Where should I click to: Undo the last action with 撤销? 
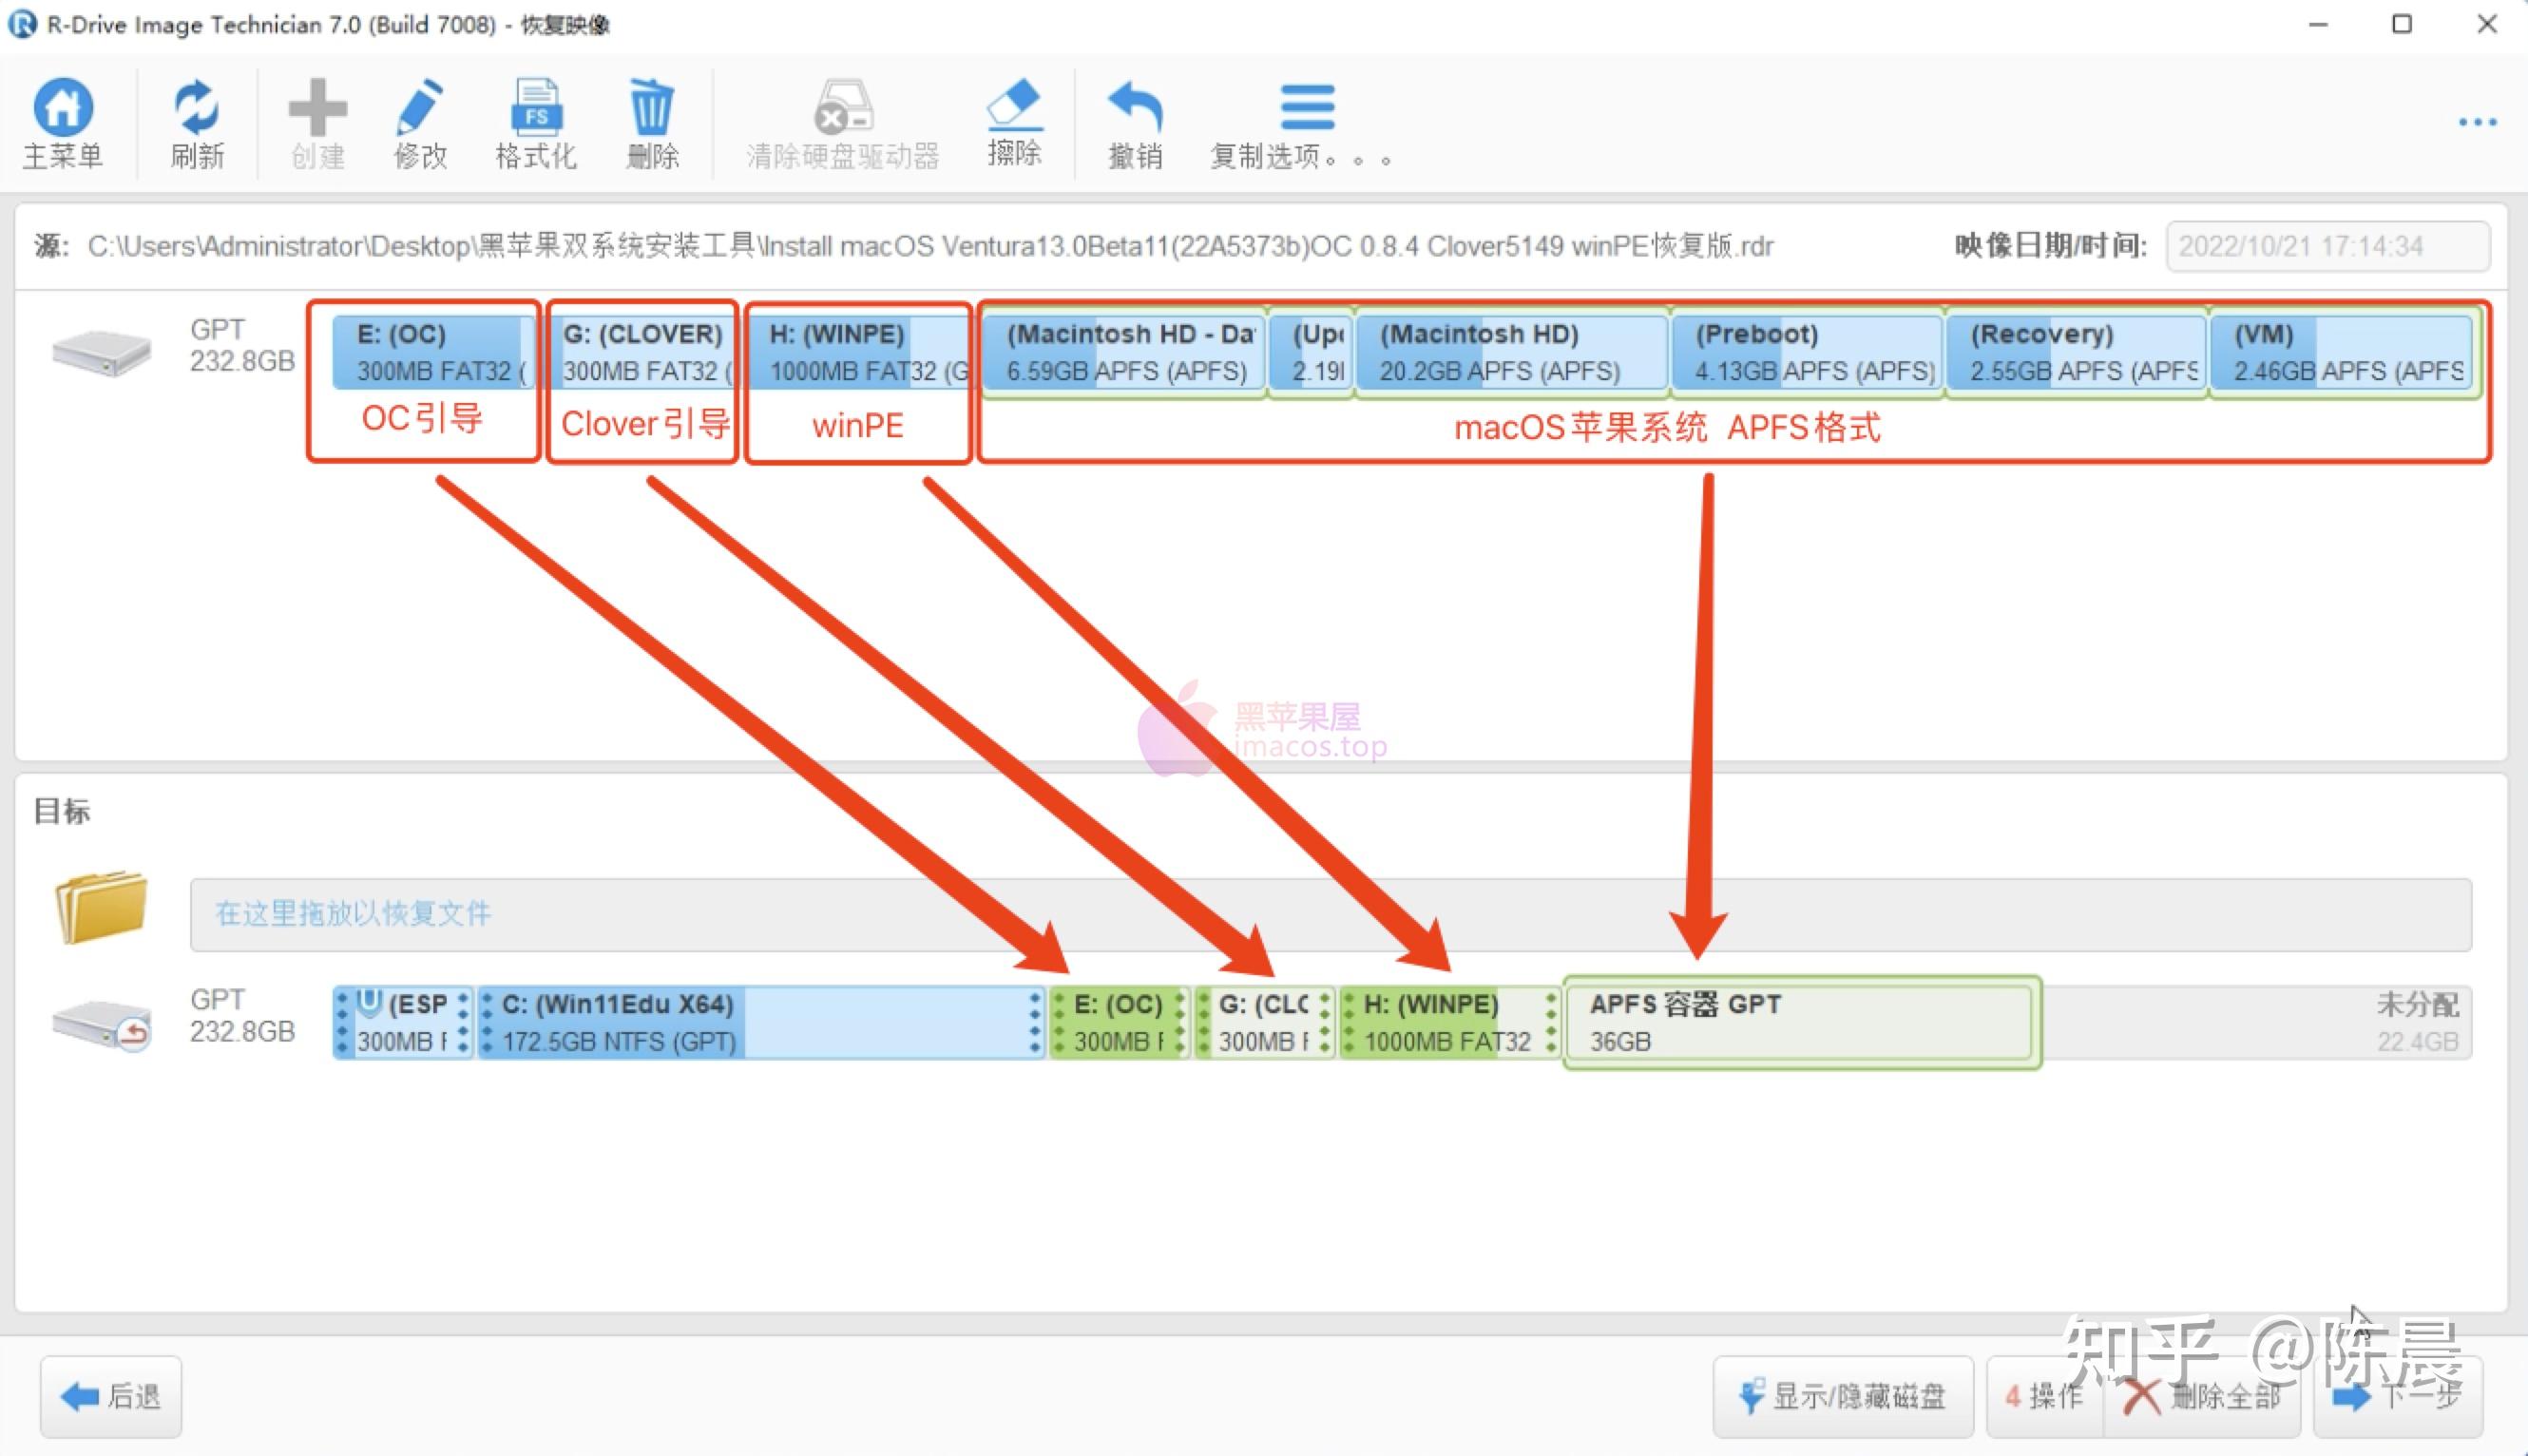pos(1134,122)
